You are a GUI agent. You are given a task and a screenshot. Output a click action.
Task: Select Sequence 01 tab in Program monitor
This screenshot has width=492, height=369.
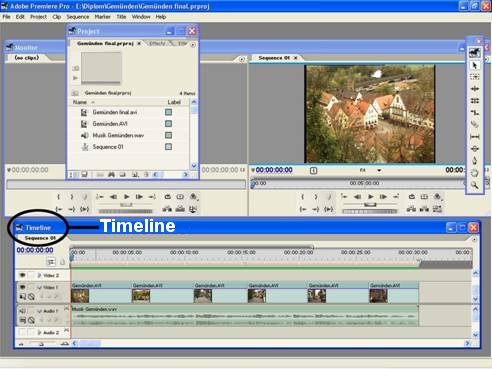[x=274, y=58]
